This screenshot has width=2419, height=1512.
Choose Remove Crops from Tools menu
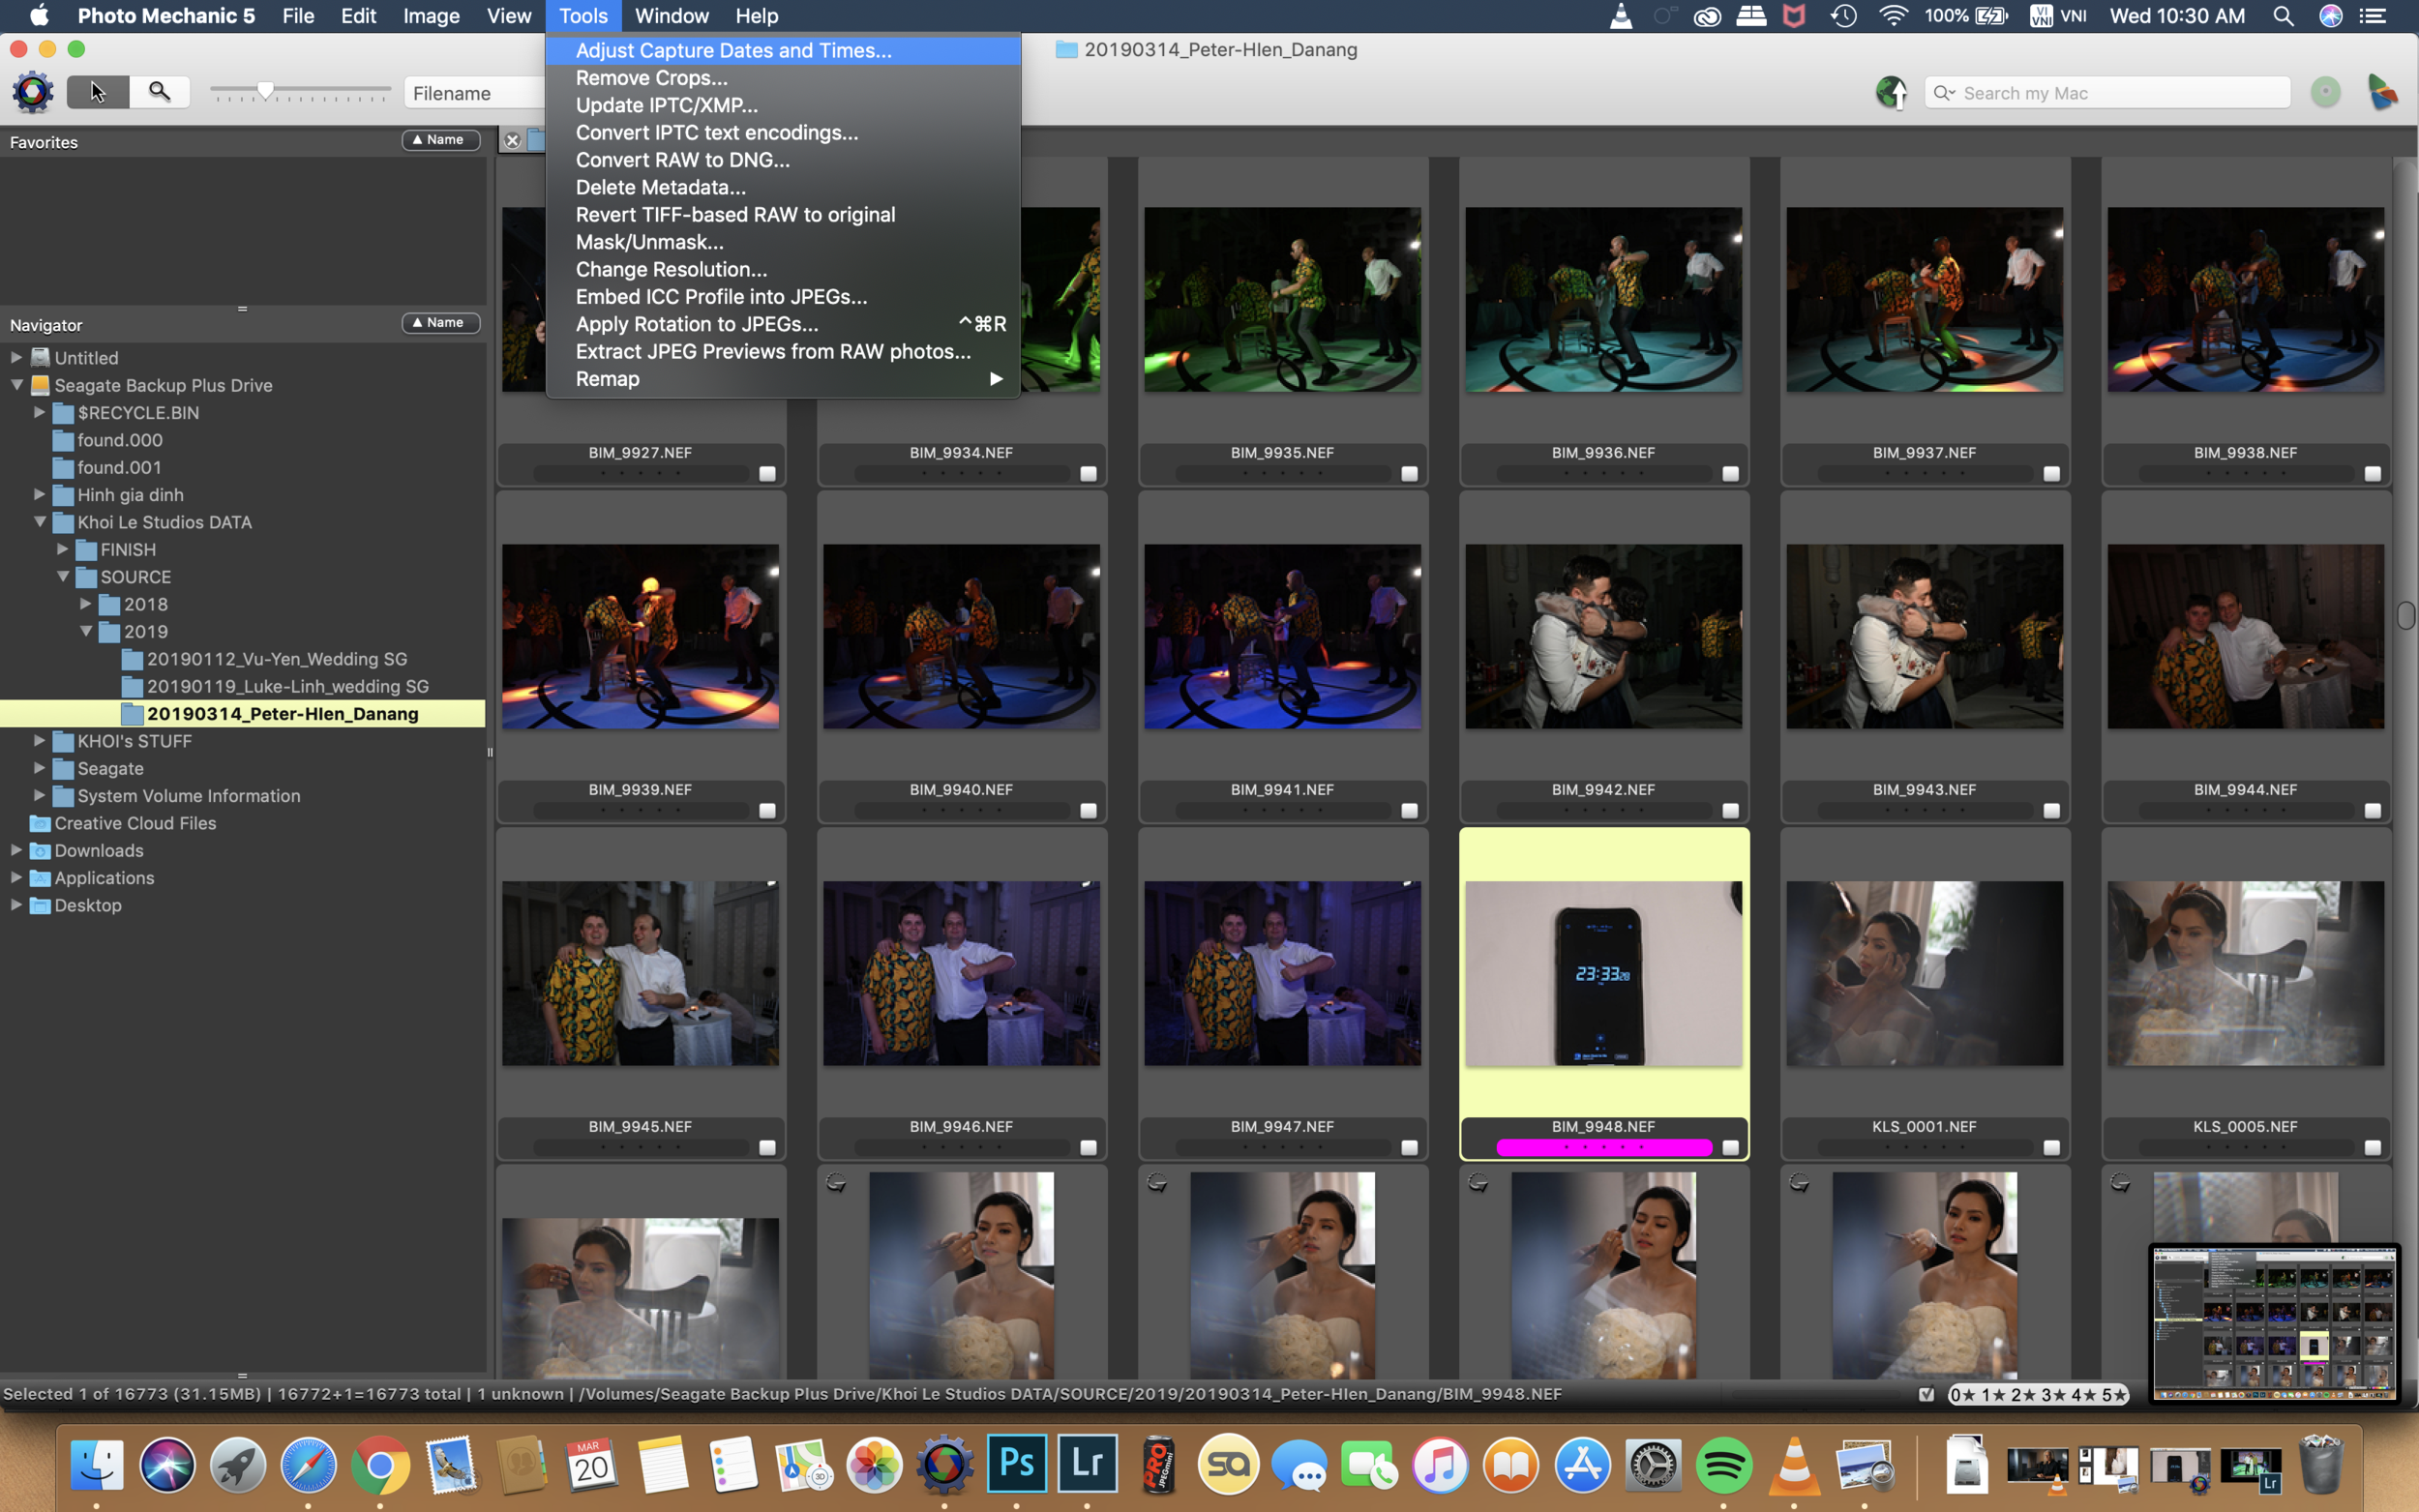(x=783, y=78)
